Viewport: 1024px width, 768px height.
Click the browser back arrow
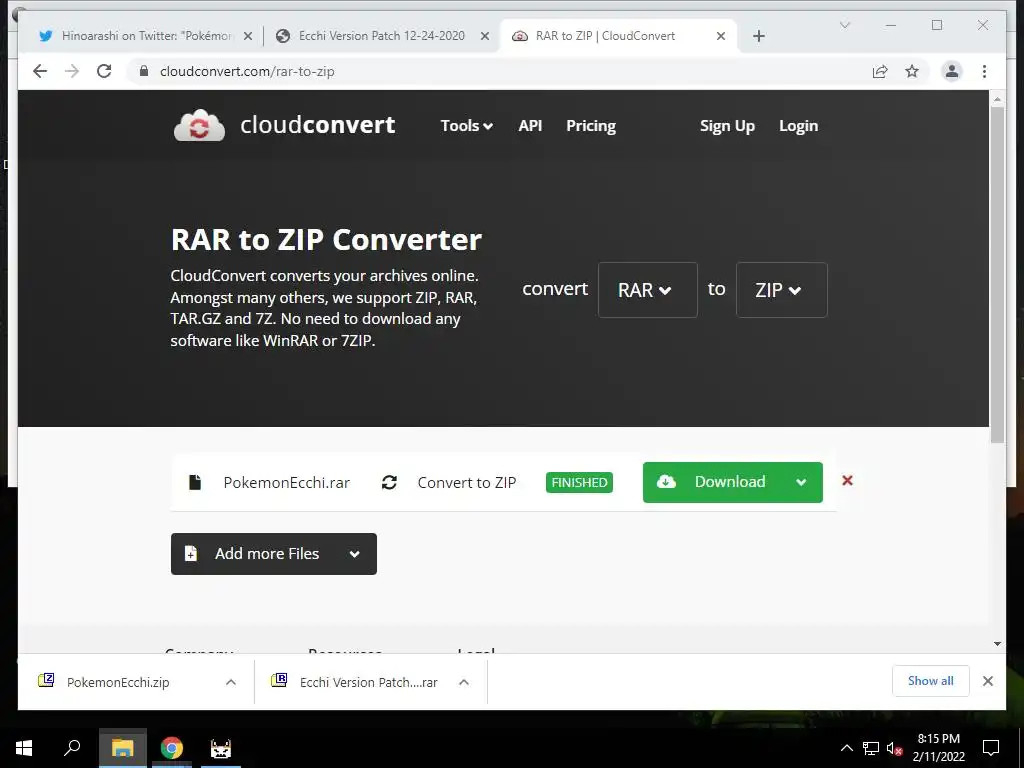(x=40, y=71)
